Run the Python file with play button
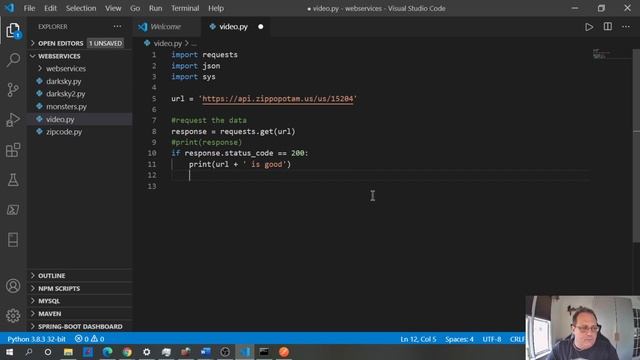 click(589, 27)
